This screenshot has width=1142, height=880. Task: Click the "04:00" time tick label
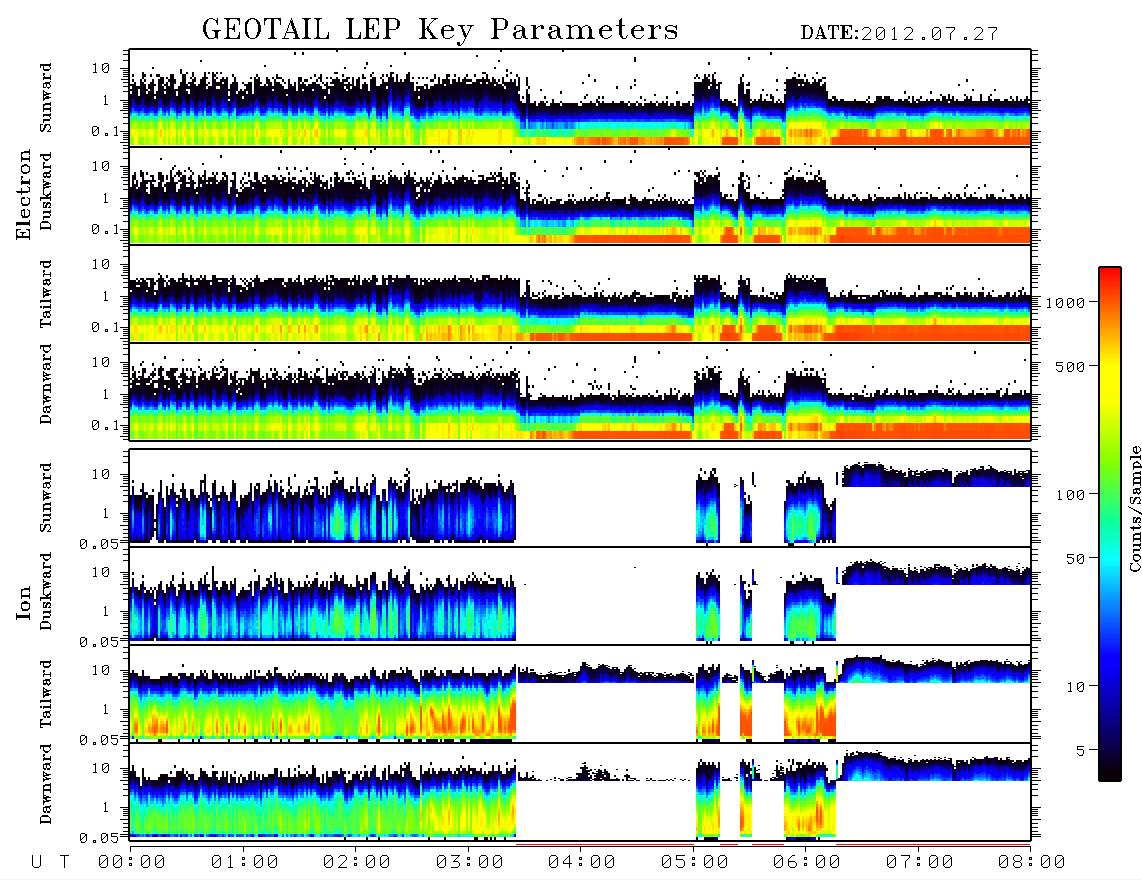coord(582,863)
